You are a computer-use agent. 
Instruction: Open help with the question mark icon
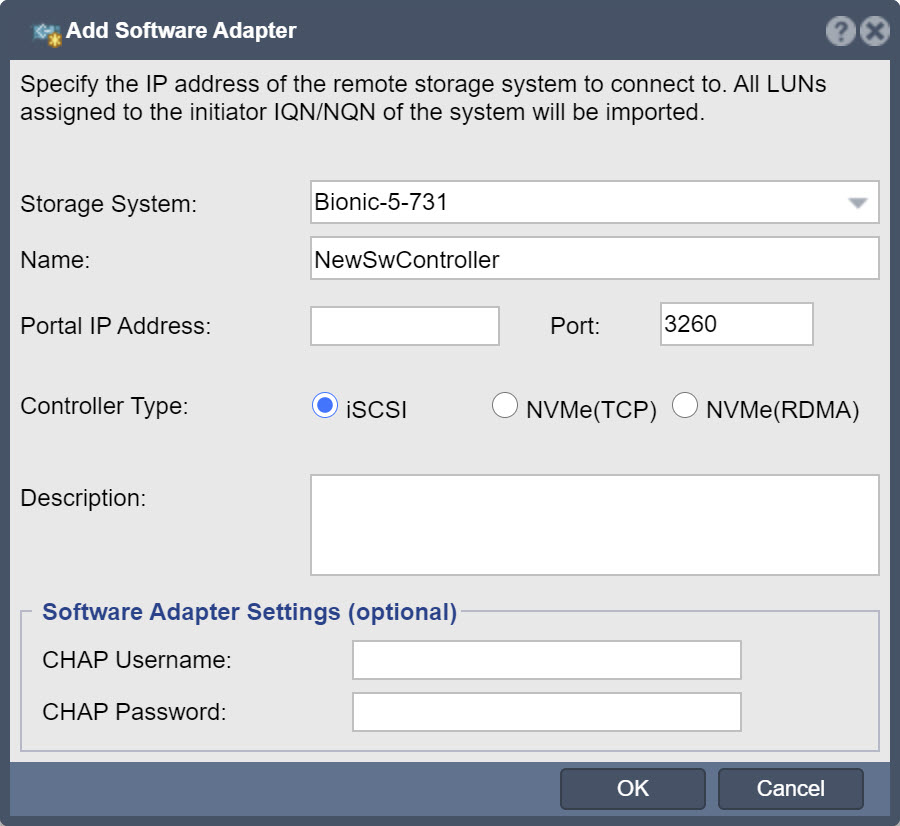coord(840,30)
